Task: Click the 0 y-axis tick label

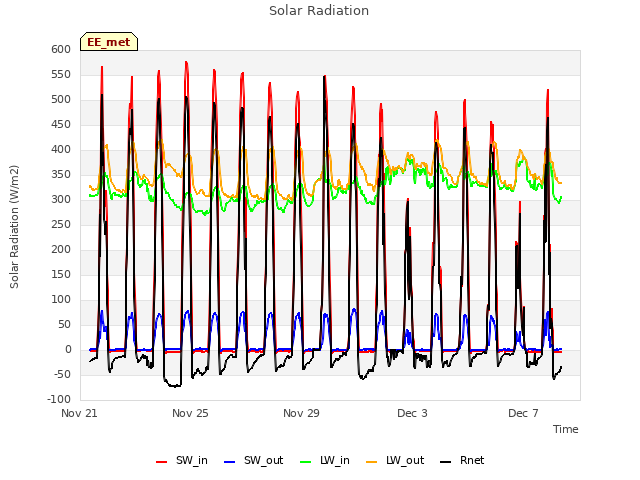Action: click(68, 349)
